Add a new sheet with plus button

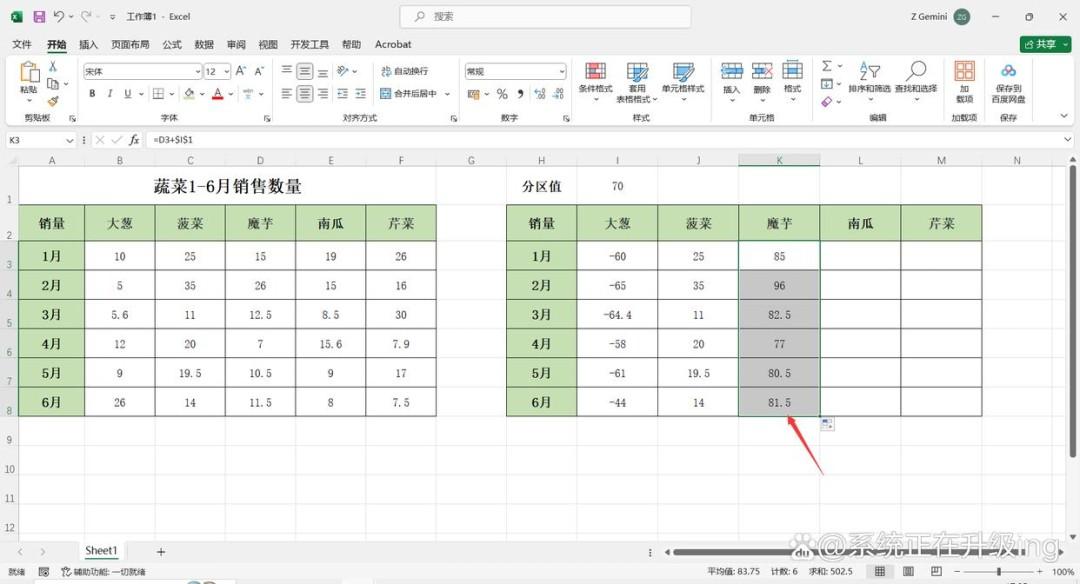click(x=160, y=552)
